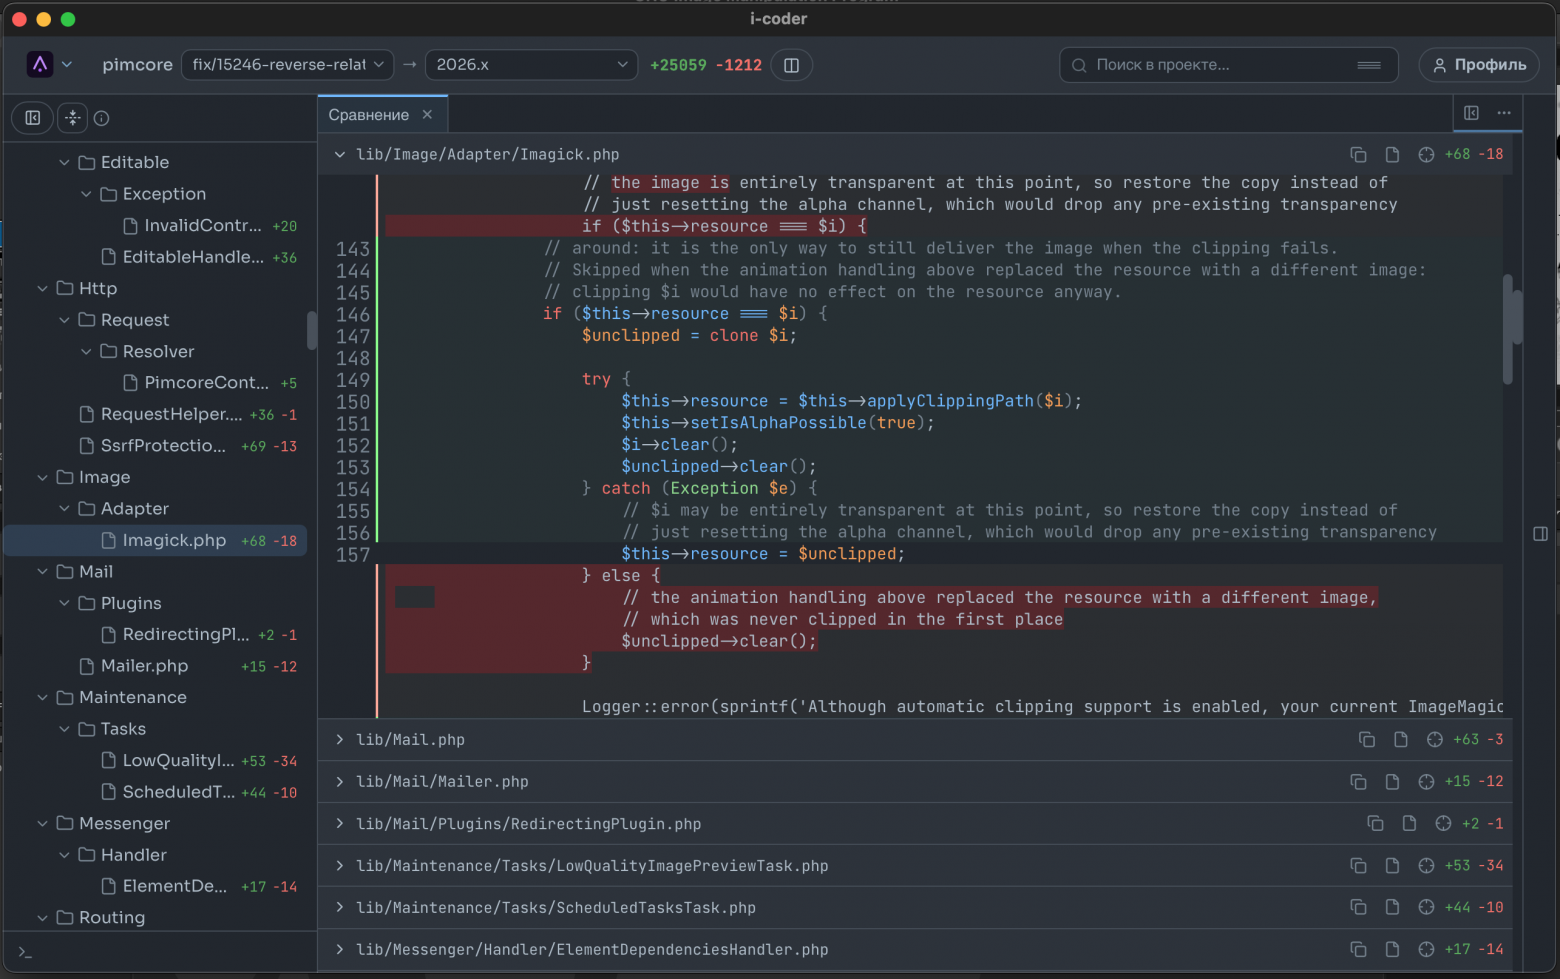Collapse the file tree sidebar panel

[33, 118]
